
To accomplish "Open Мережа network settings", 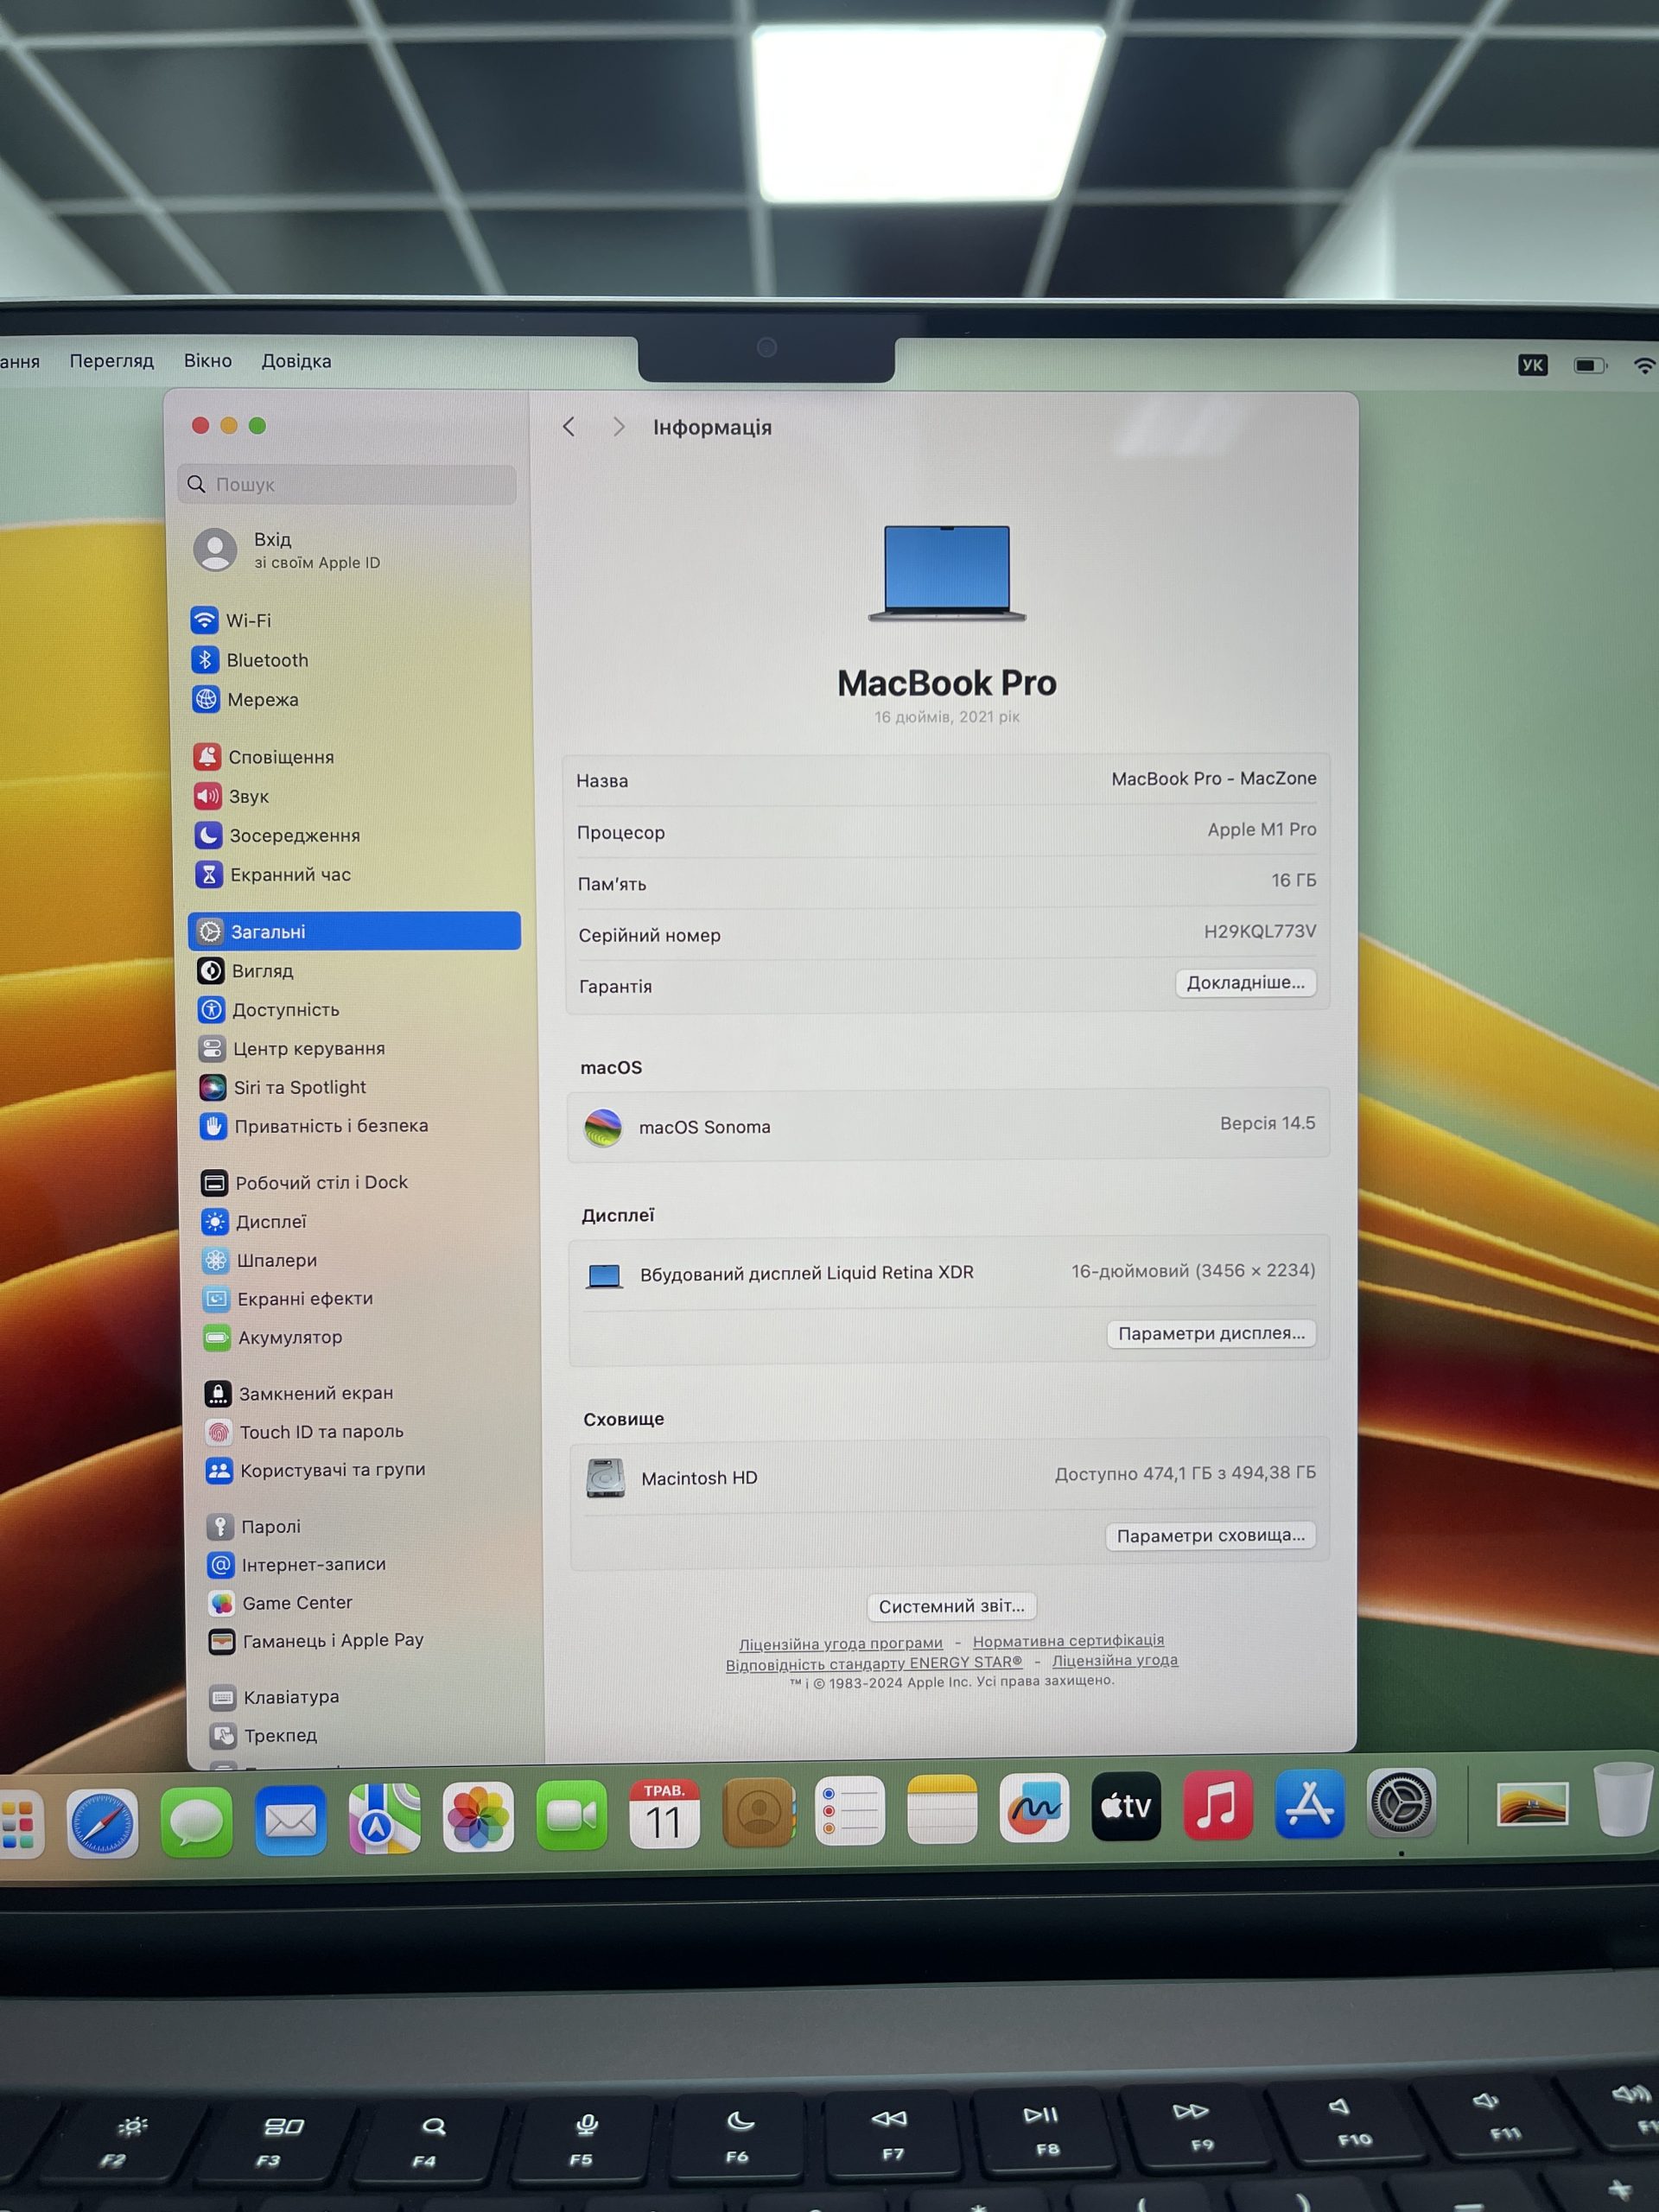I will click(x=246, y=699).
